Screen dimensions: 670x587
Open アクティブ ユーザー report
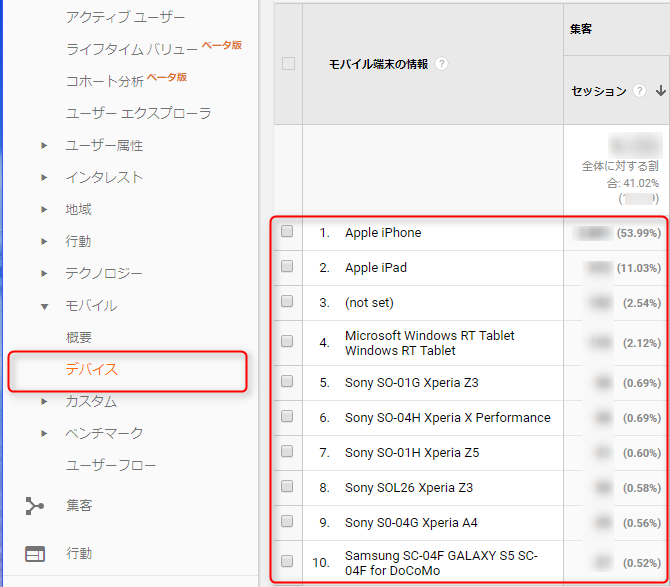(125, 17)
